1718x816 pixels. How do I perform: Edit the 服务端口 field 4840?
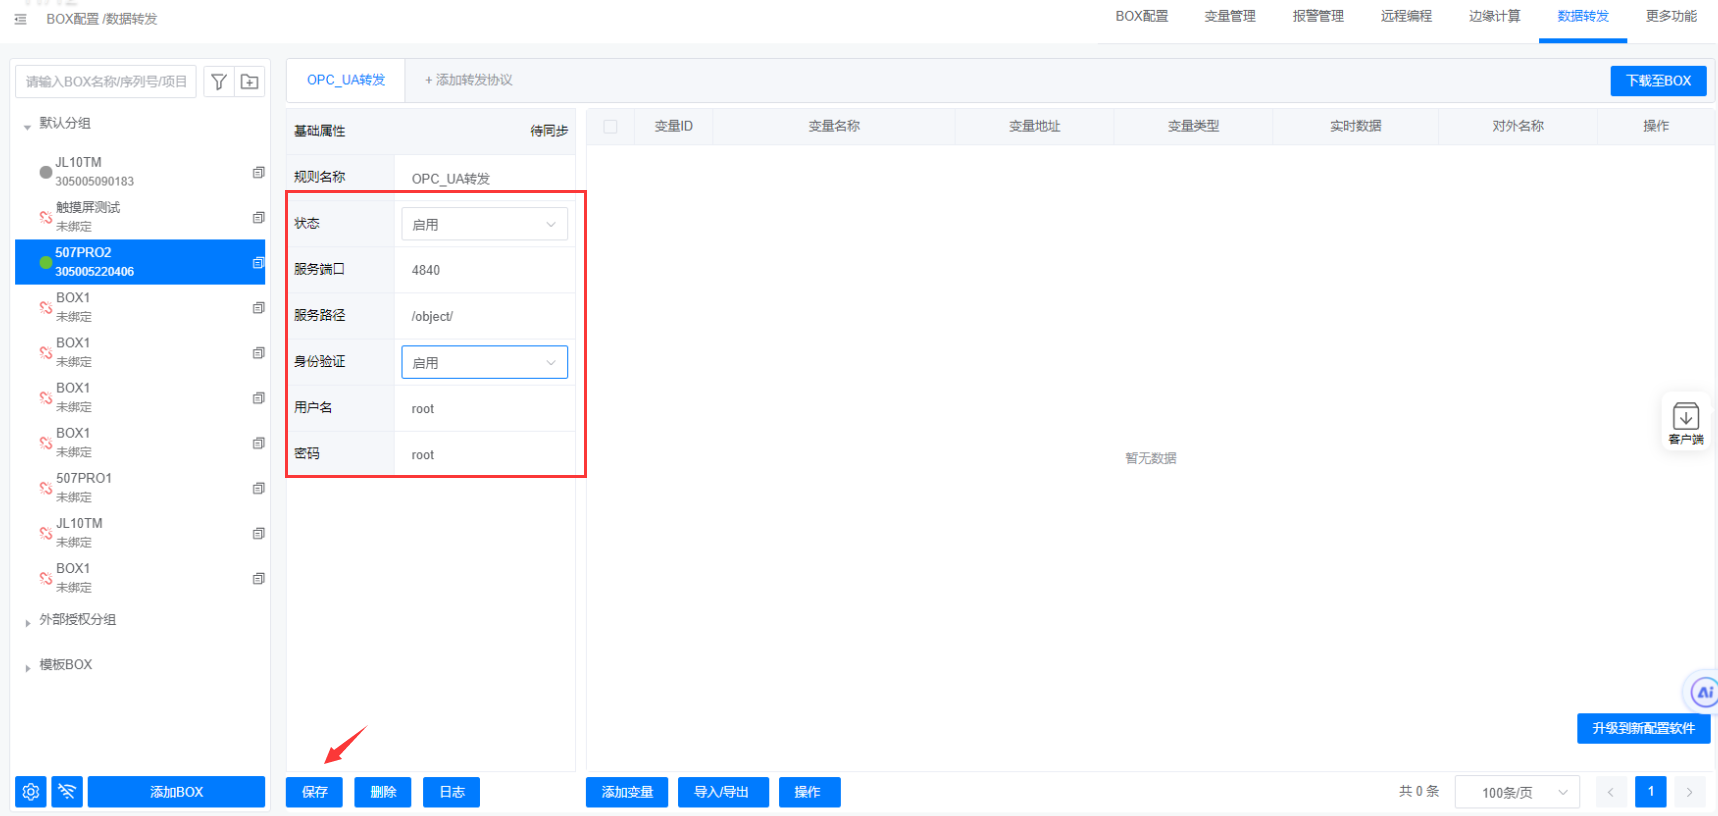tap(485, 270)
